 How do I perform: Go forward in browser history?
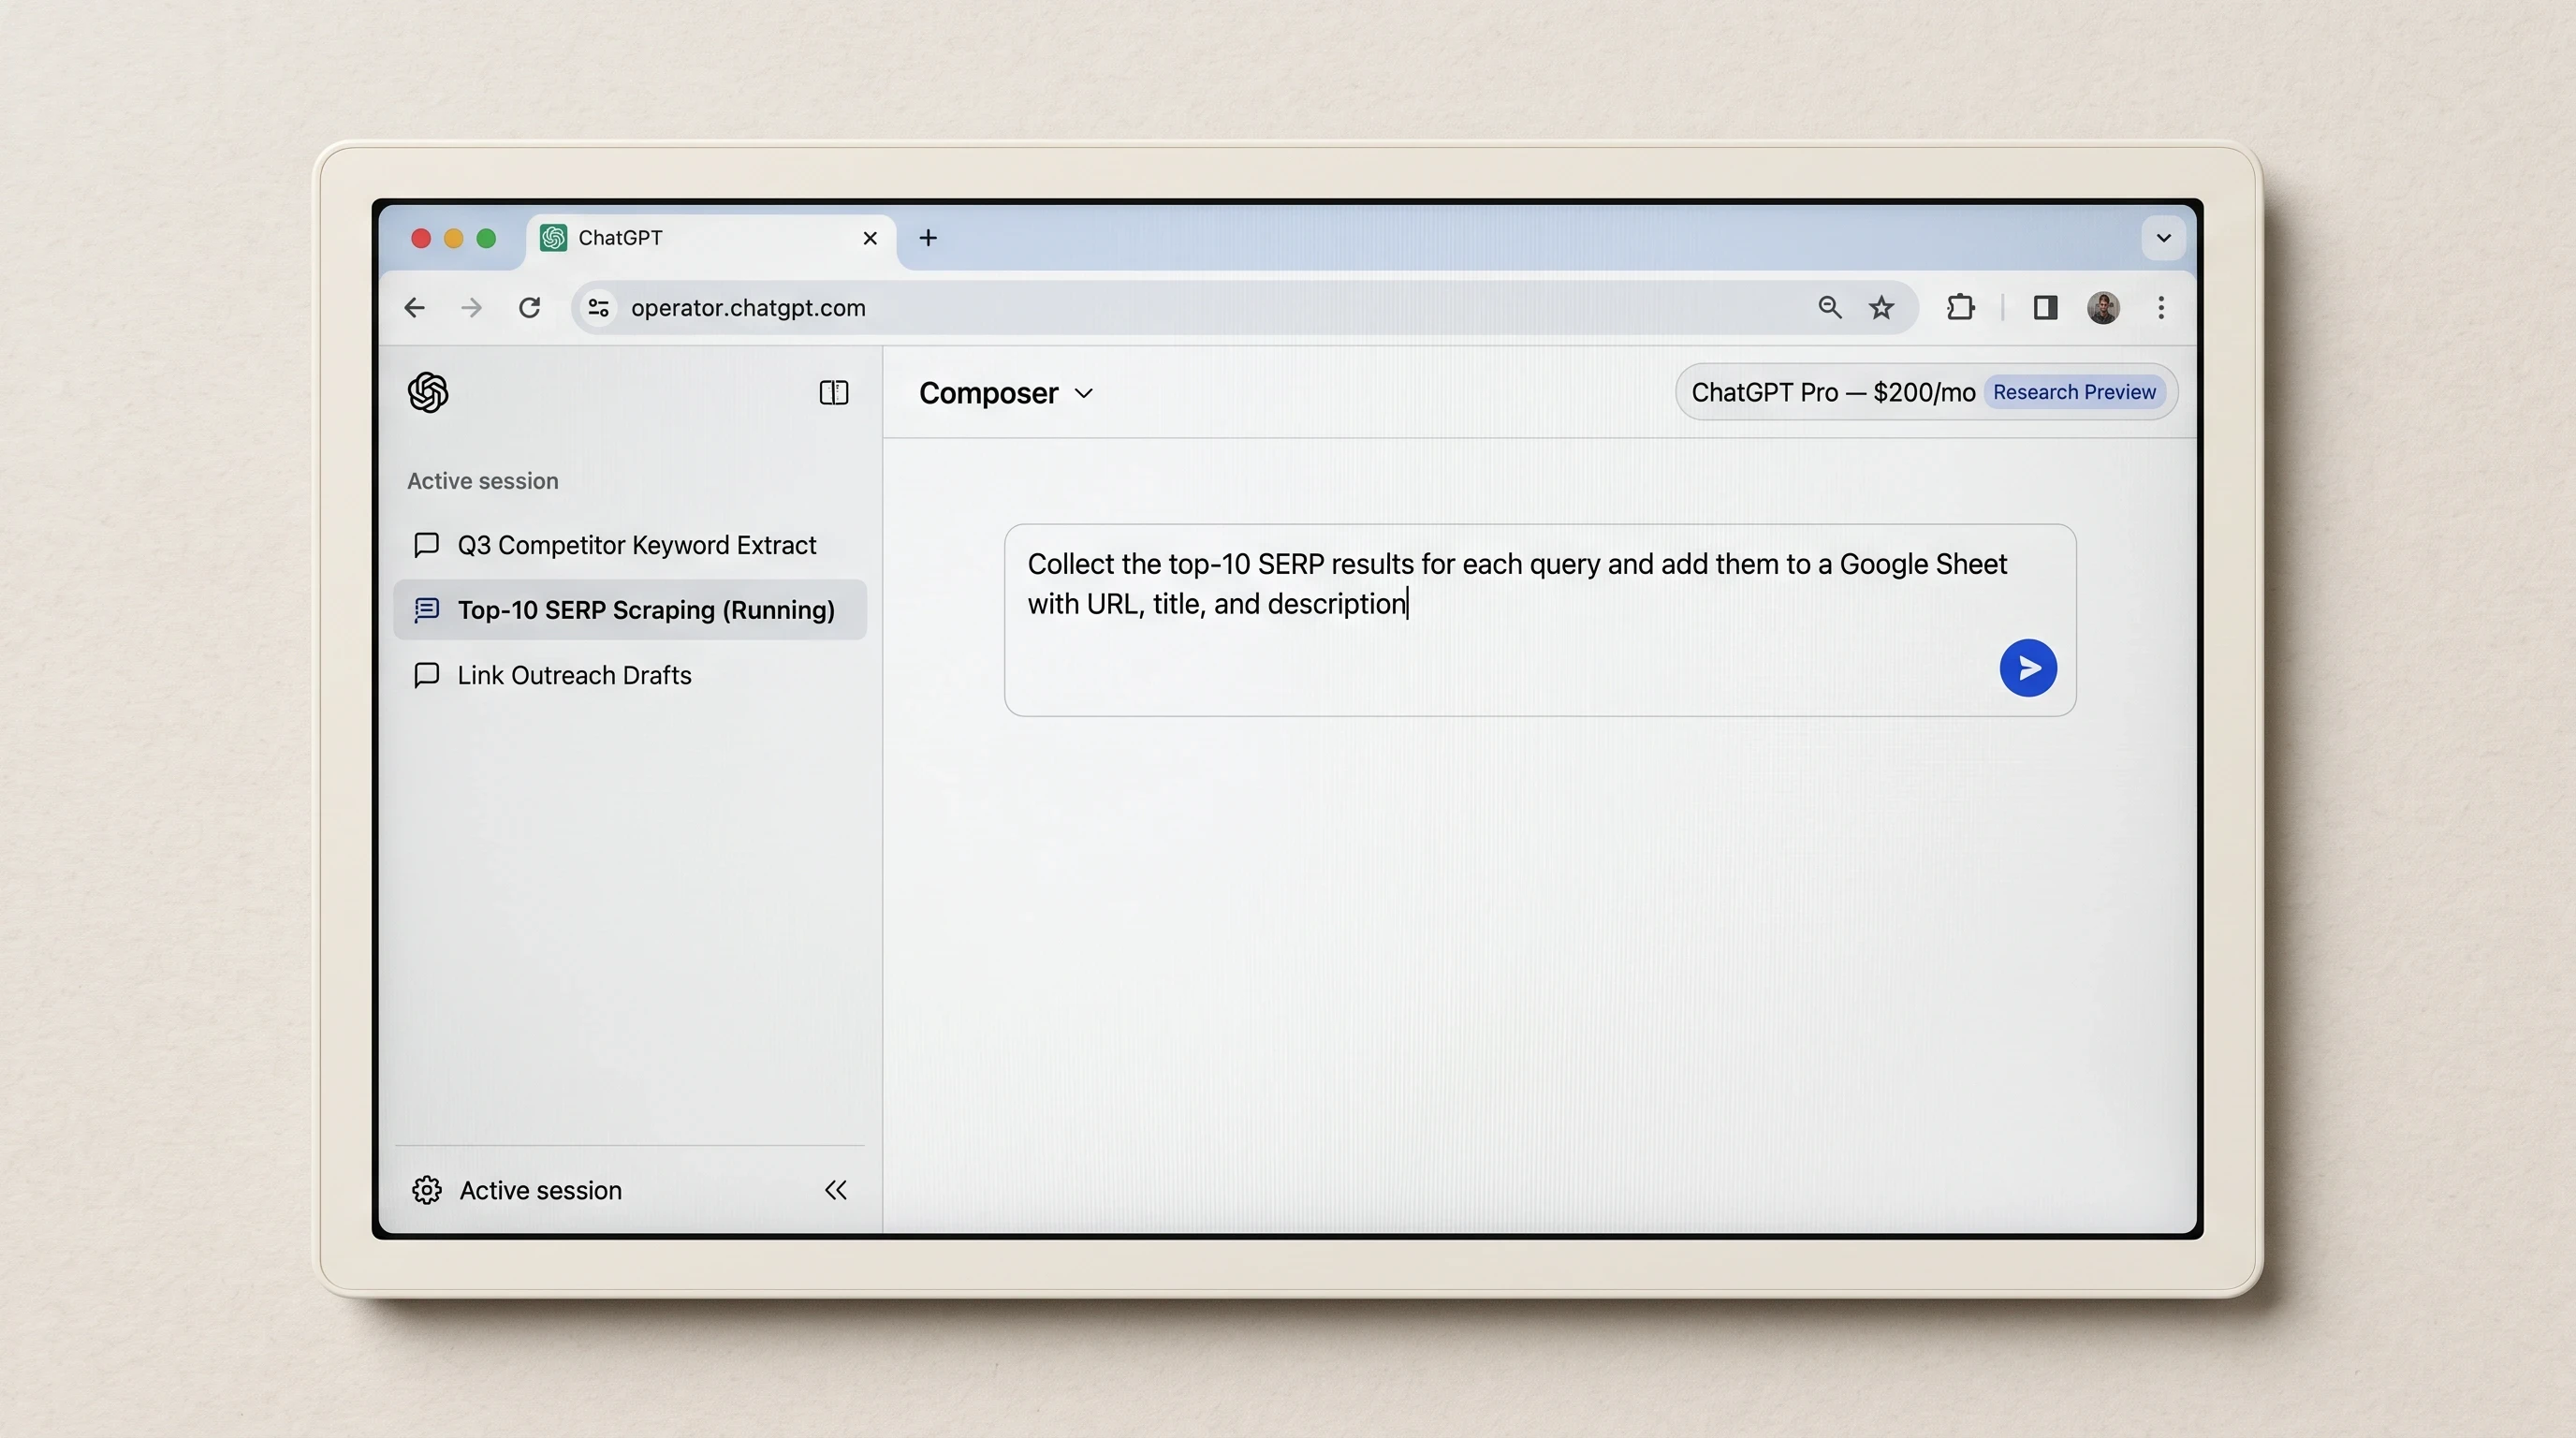point(471,308)
